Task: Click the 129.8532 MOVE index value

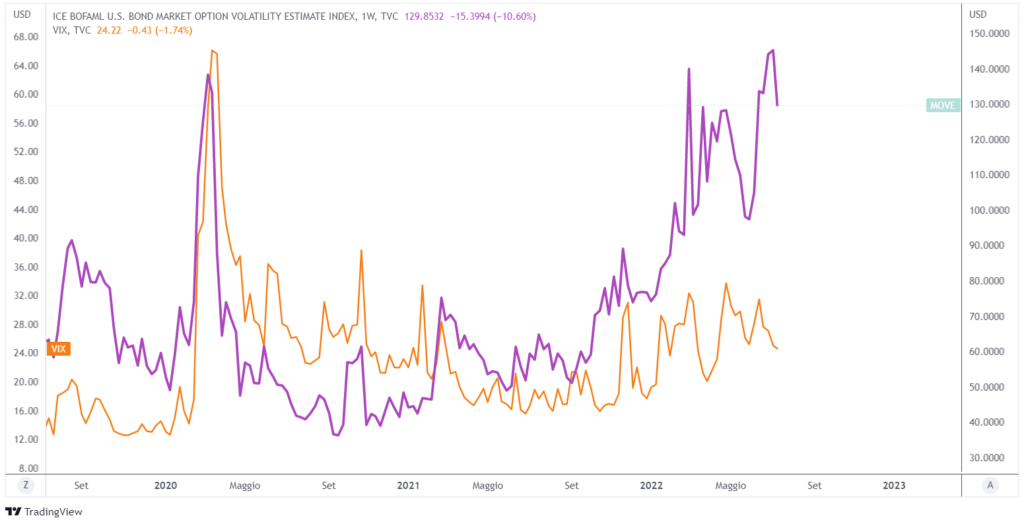Action: (423, 18)
